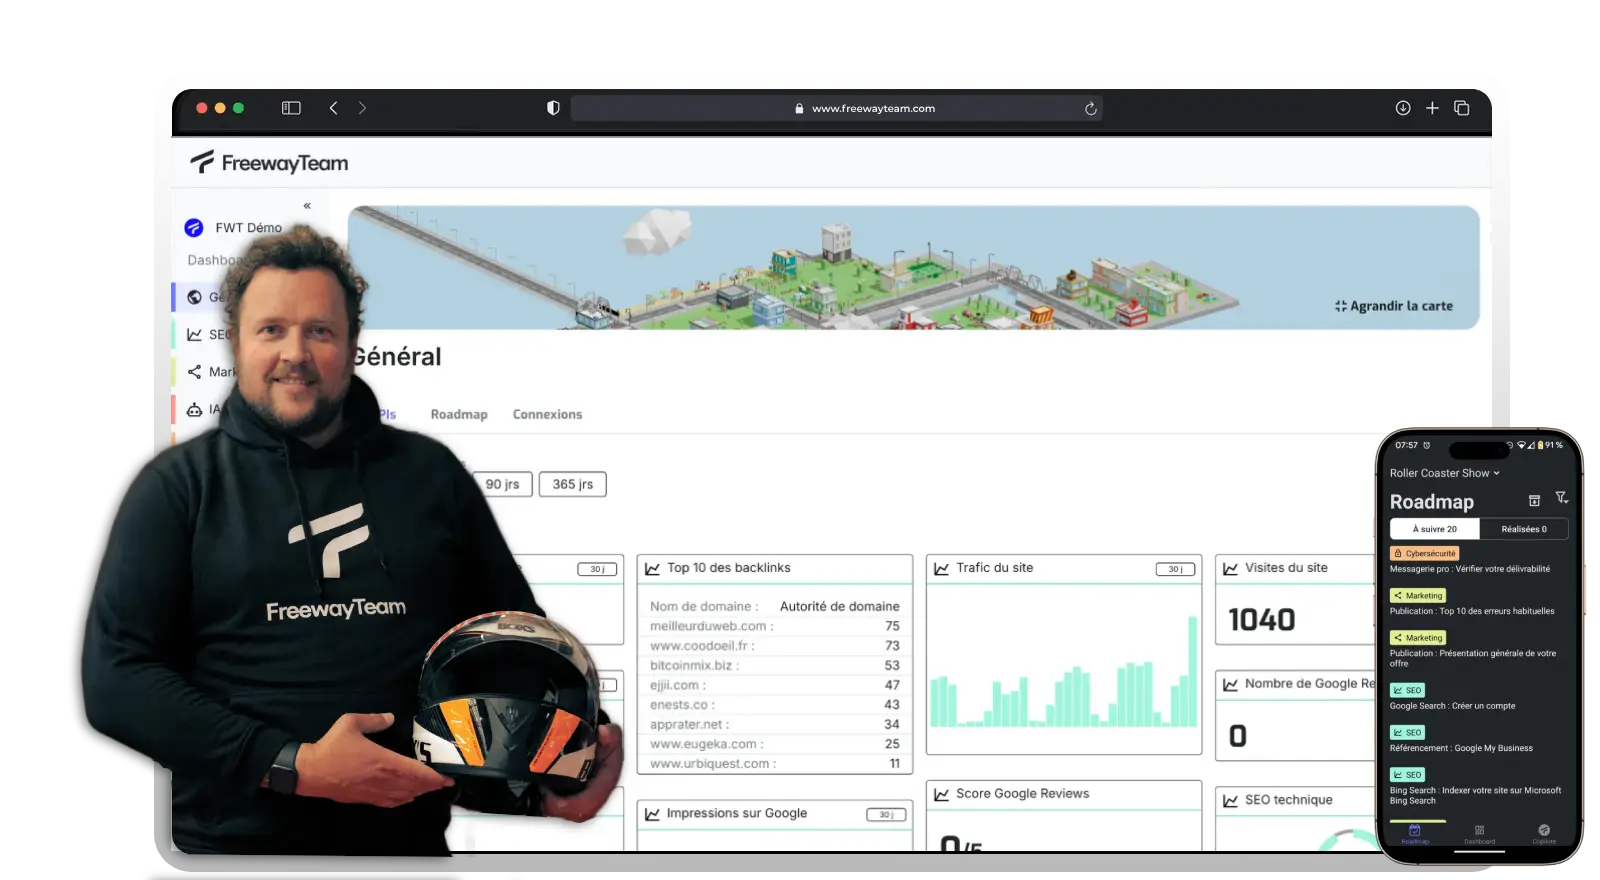Click the Autorité de domaine column header

coord(839,606)
